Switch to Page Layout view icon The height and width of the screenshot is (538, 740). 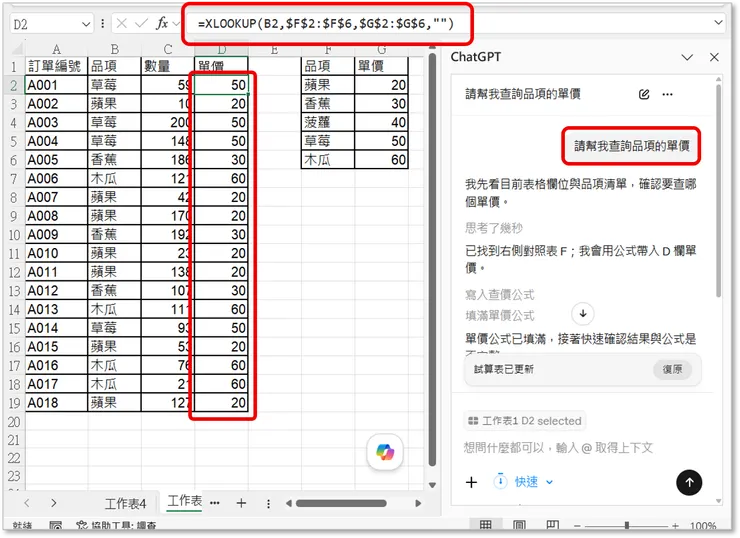[519, 525]
